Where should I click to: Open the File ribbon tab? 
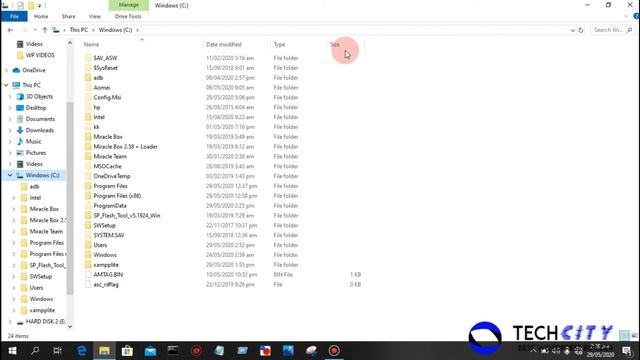point(14,16)
